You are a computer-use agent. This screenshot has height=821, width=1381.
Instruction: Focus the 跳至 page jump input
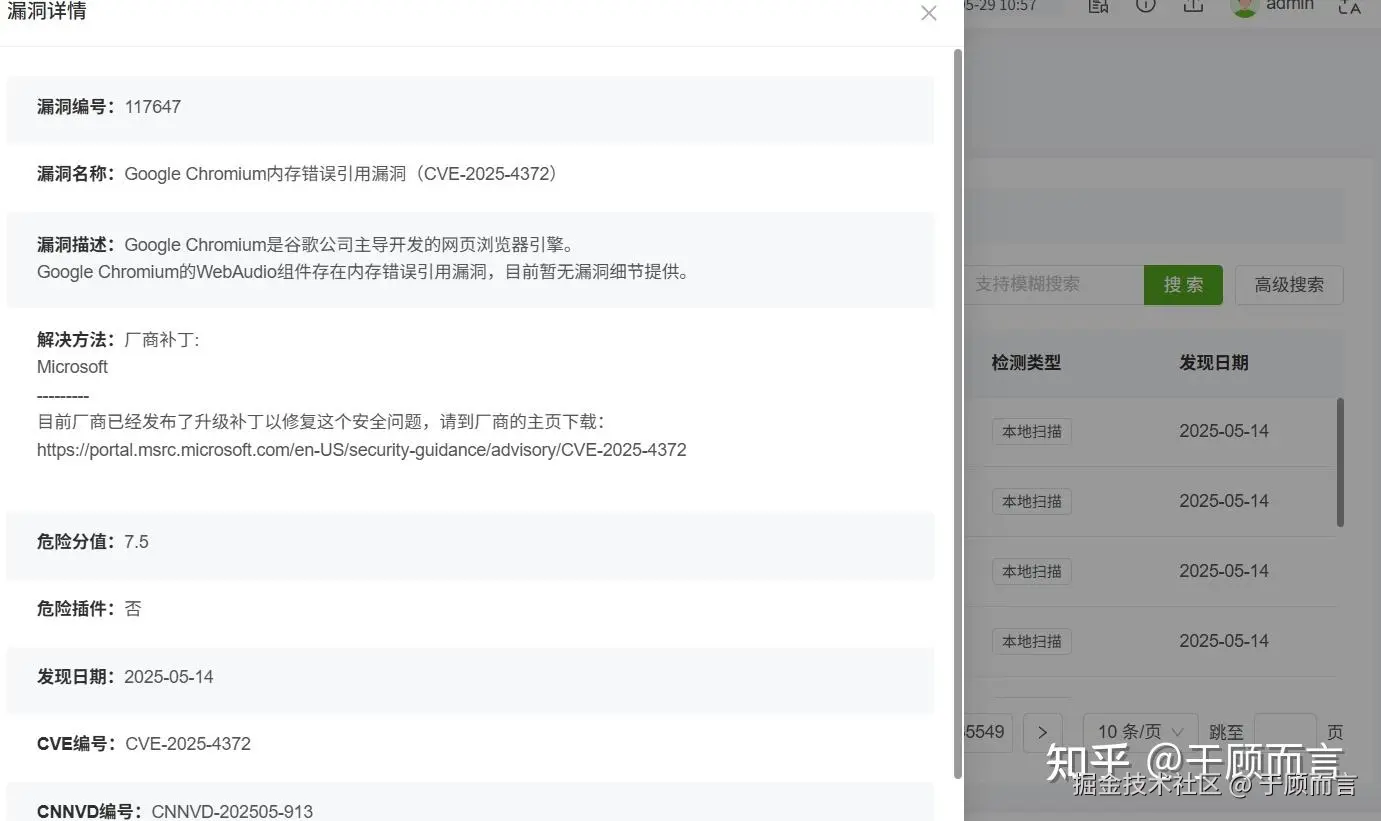click(1285, 733)
